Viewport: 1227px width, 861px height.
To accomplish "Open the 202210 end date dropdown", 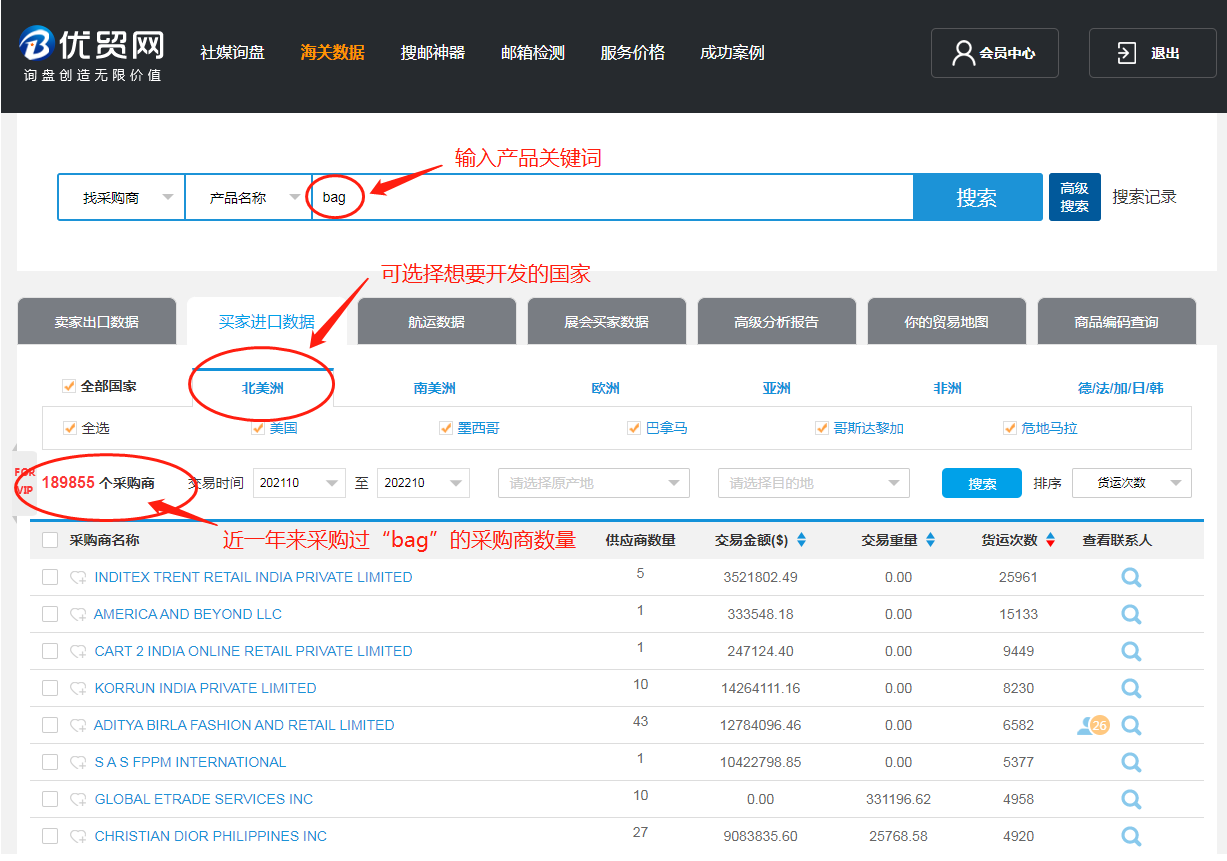I will 423,483.
